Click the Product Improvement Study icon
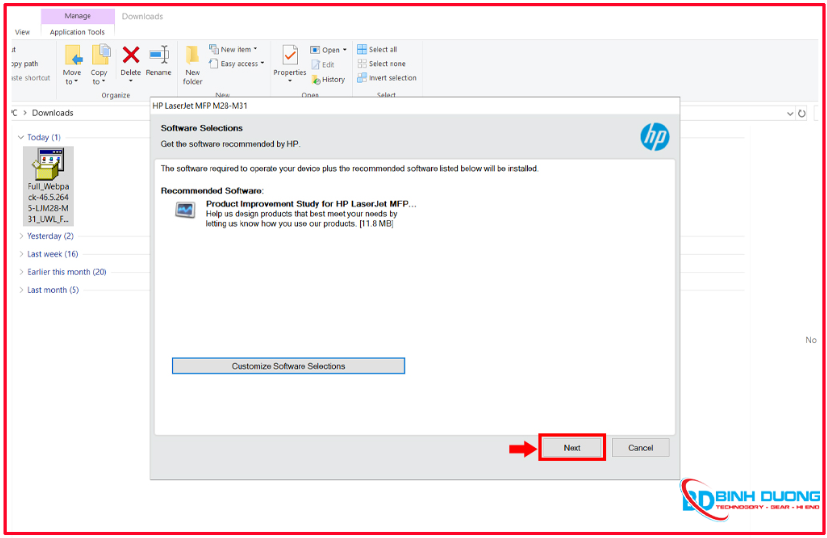This screenshot has height=538, width=827. coord(185,210)
